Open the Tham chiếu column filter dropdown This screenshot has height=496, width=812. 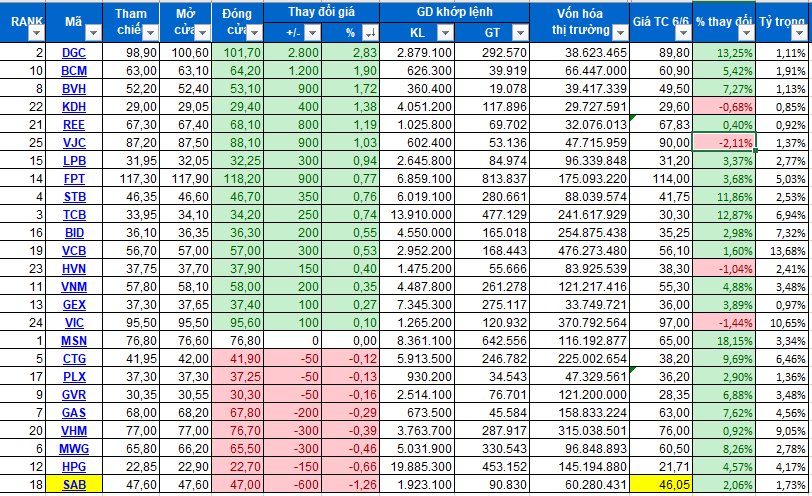(150, 33)
